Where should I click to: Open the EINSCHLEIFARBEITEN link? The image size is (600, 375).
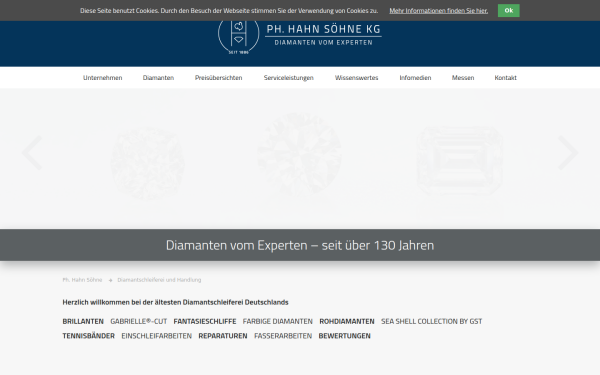click(157, 336)
